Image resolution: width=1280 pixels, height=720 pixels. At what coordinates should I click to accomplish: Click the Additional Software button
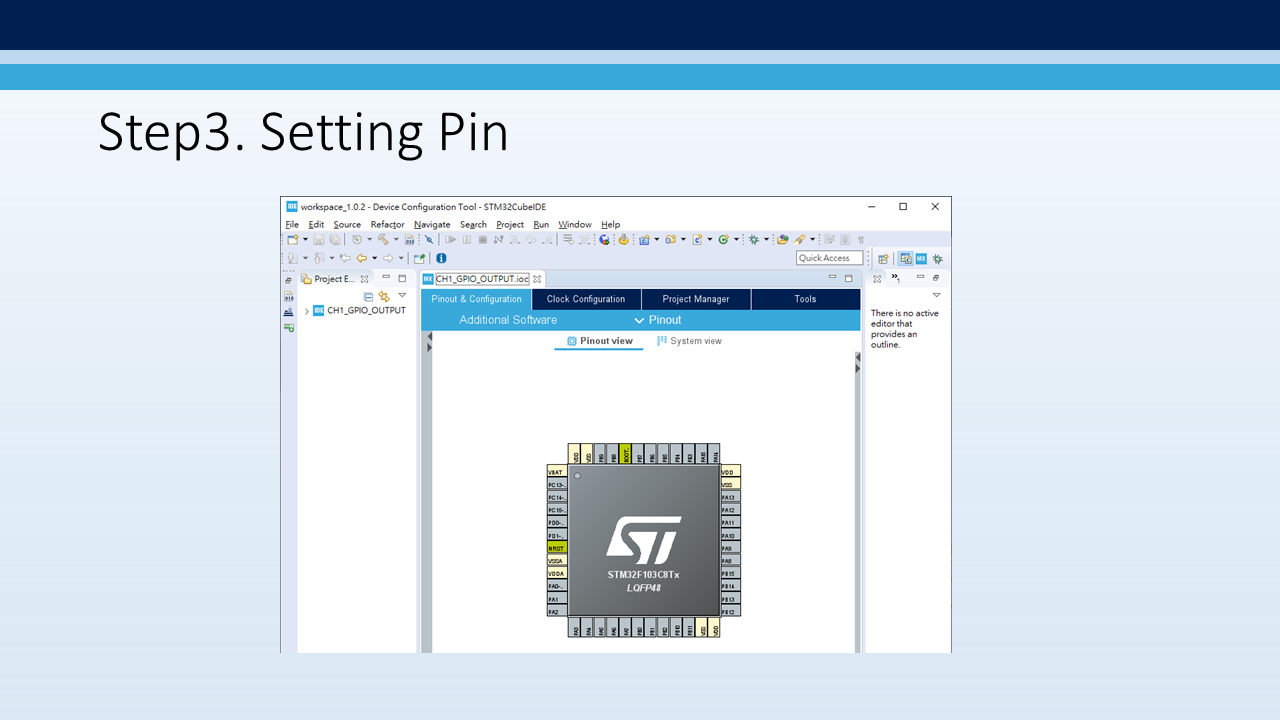pos(508,320)
